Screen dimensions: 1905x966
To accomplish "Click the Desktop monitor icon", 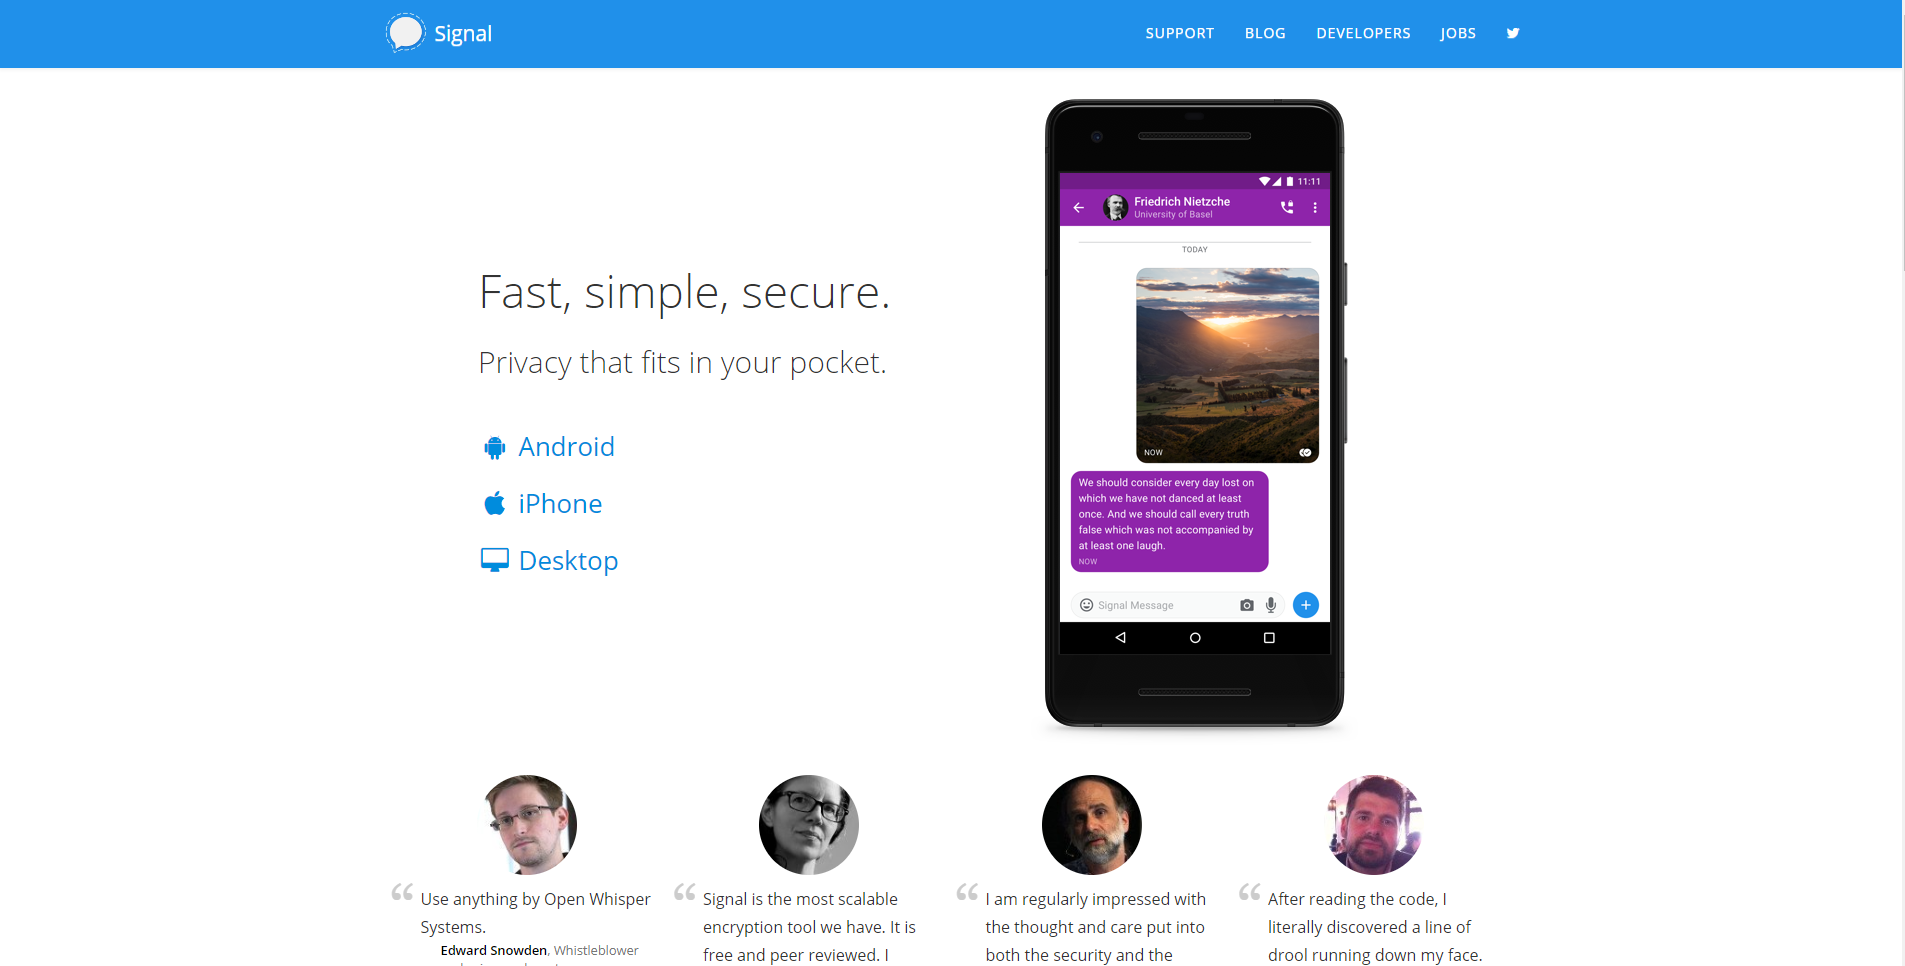I will (x=494, y=560).
